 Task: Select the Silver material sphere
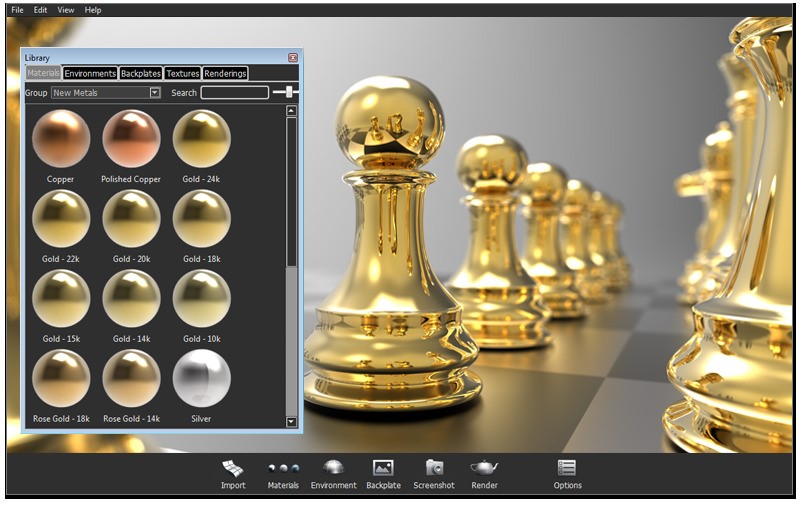pos(201,379)
